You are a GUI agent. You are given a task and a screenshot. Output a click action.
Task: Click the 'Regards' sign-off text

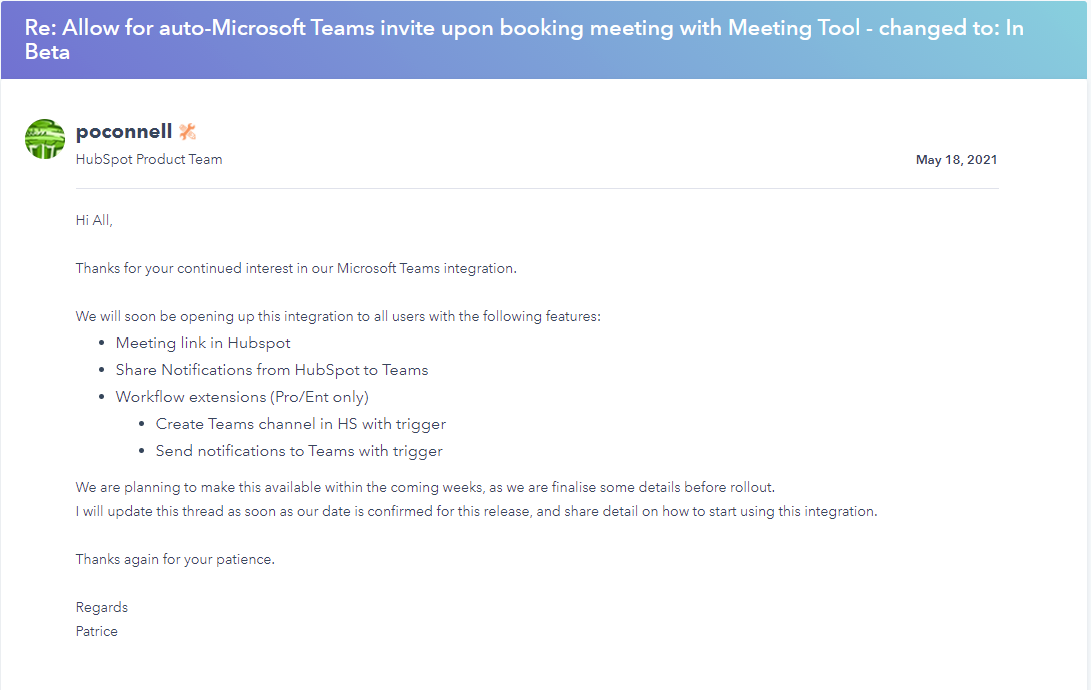(x=102, y=607)
